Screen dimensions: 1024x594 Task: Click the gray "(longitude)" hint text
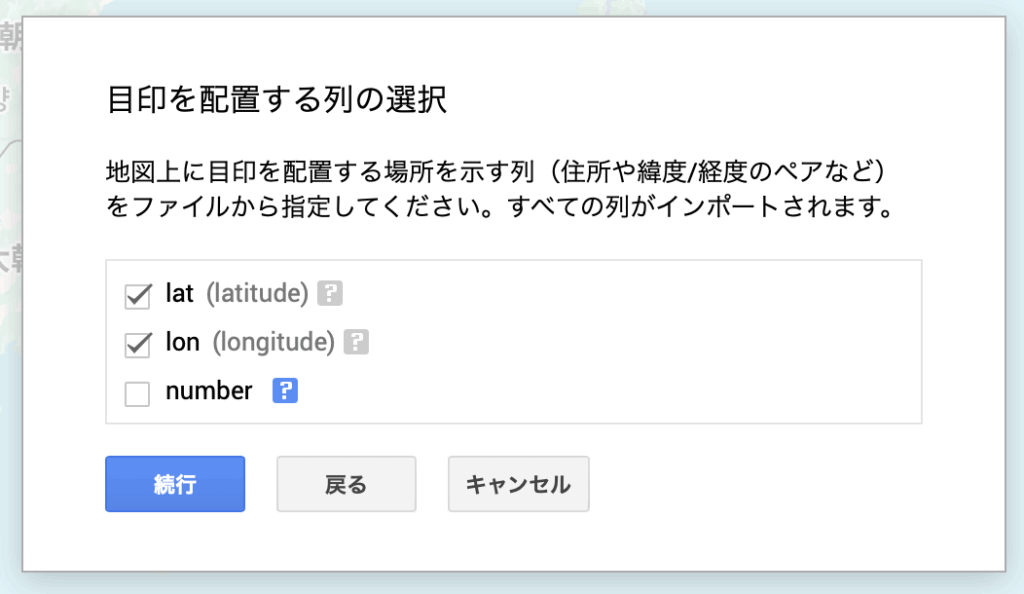[x=272, y=342]
